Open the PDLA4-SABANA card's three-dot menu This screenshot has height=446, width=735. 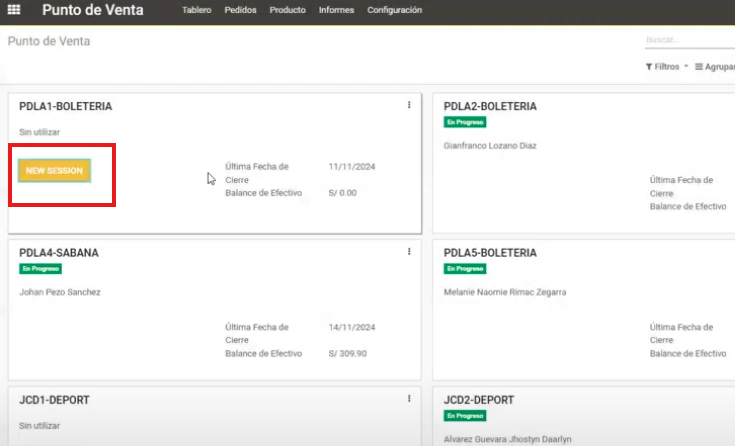pos(409,252)
